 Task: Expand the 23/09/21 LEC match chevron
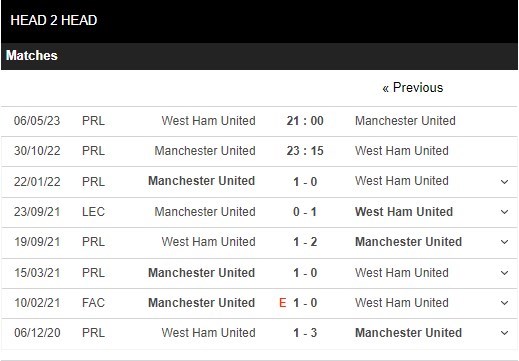tap(504, 212)
